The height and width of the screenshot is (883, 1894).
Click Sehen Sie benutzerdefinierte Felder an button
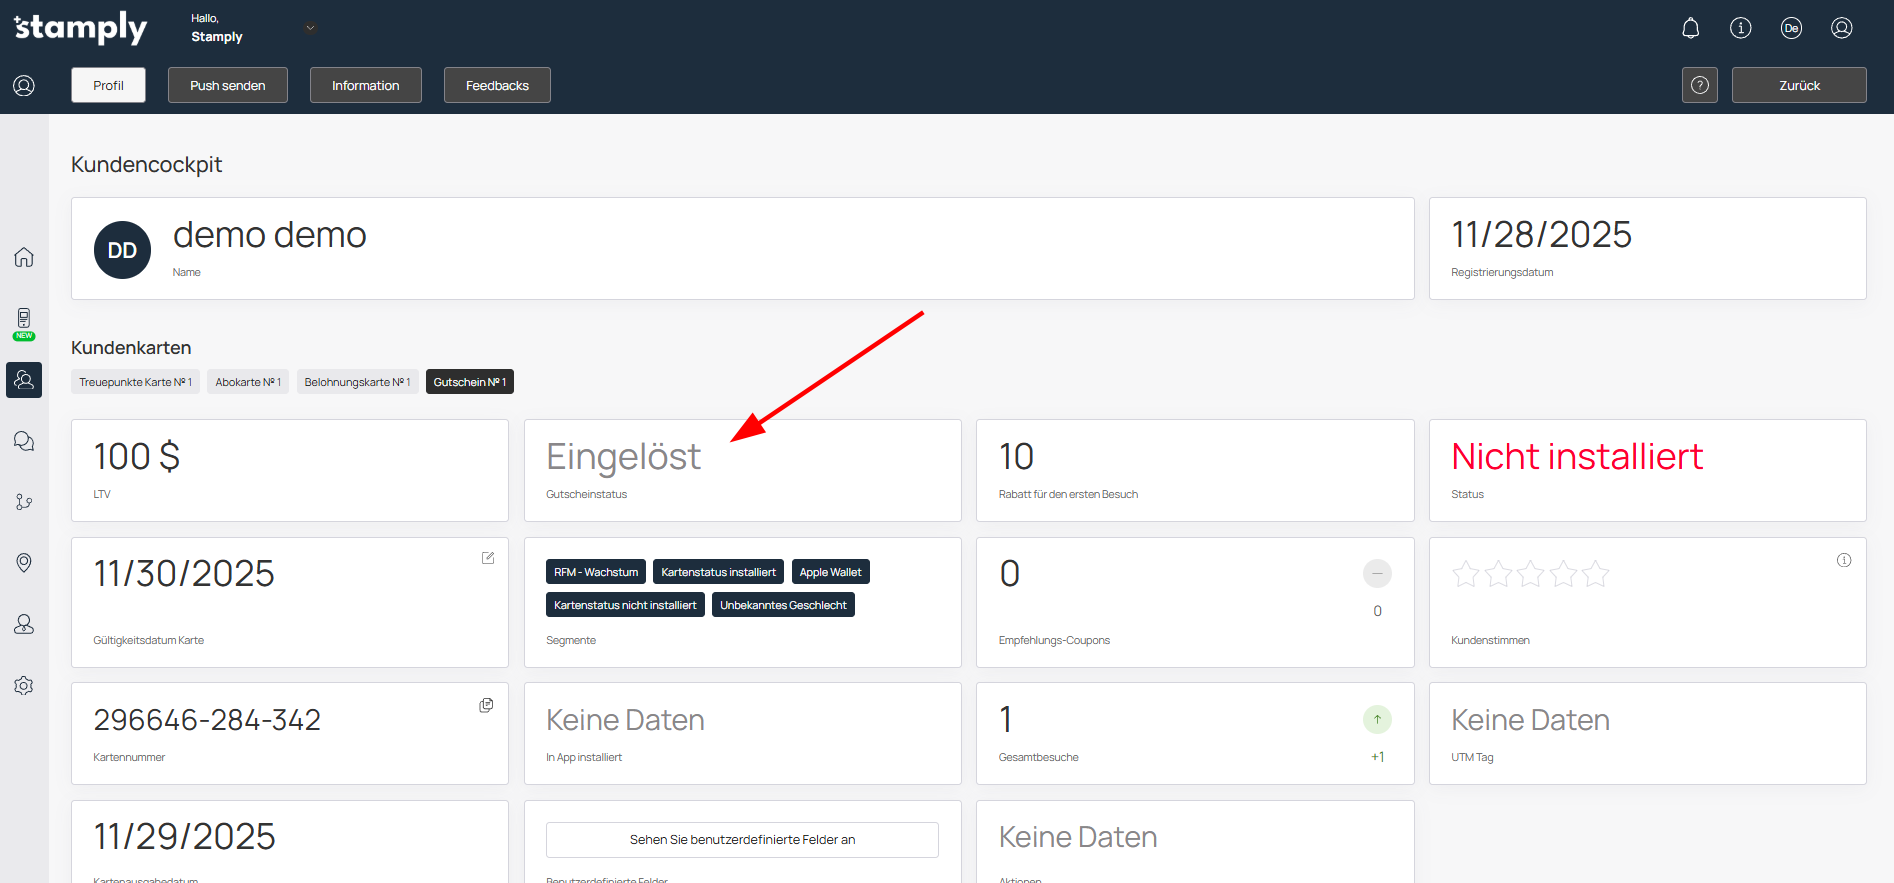[742, 839]
